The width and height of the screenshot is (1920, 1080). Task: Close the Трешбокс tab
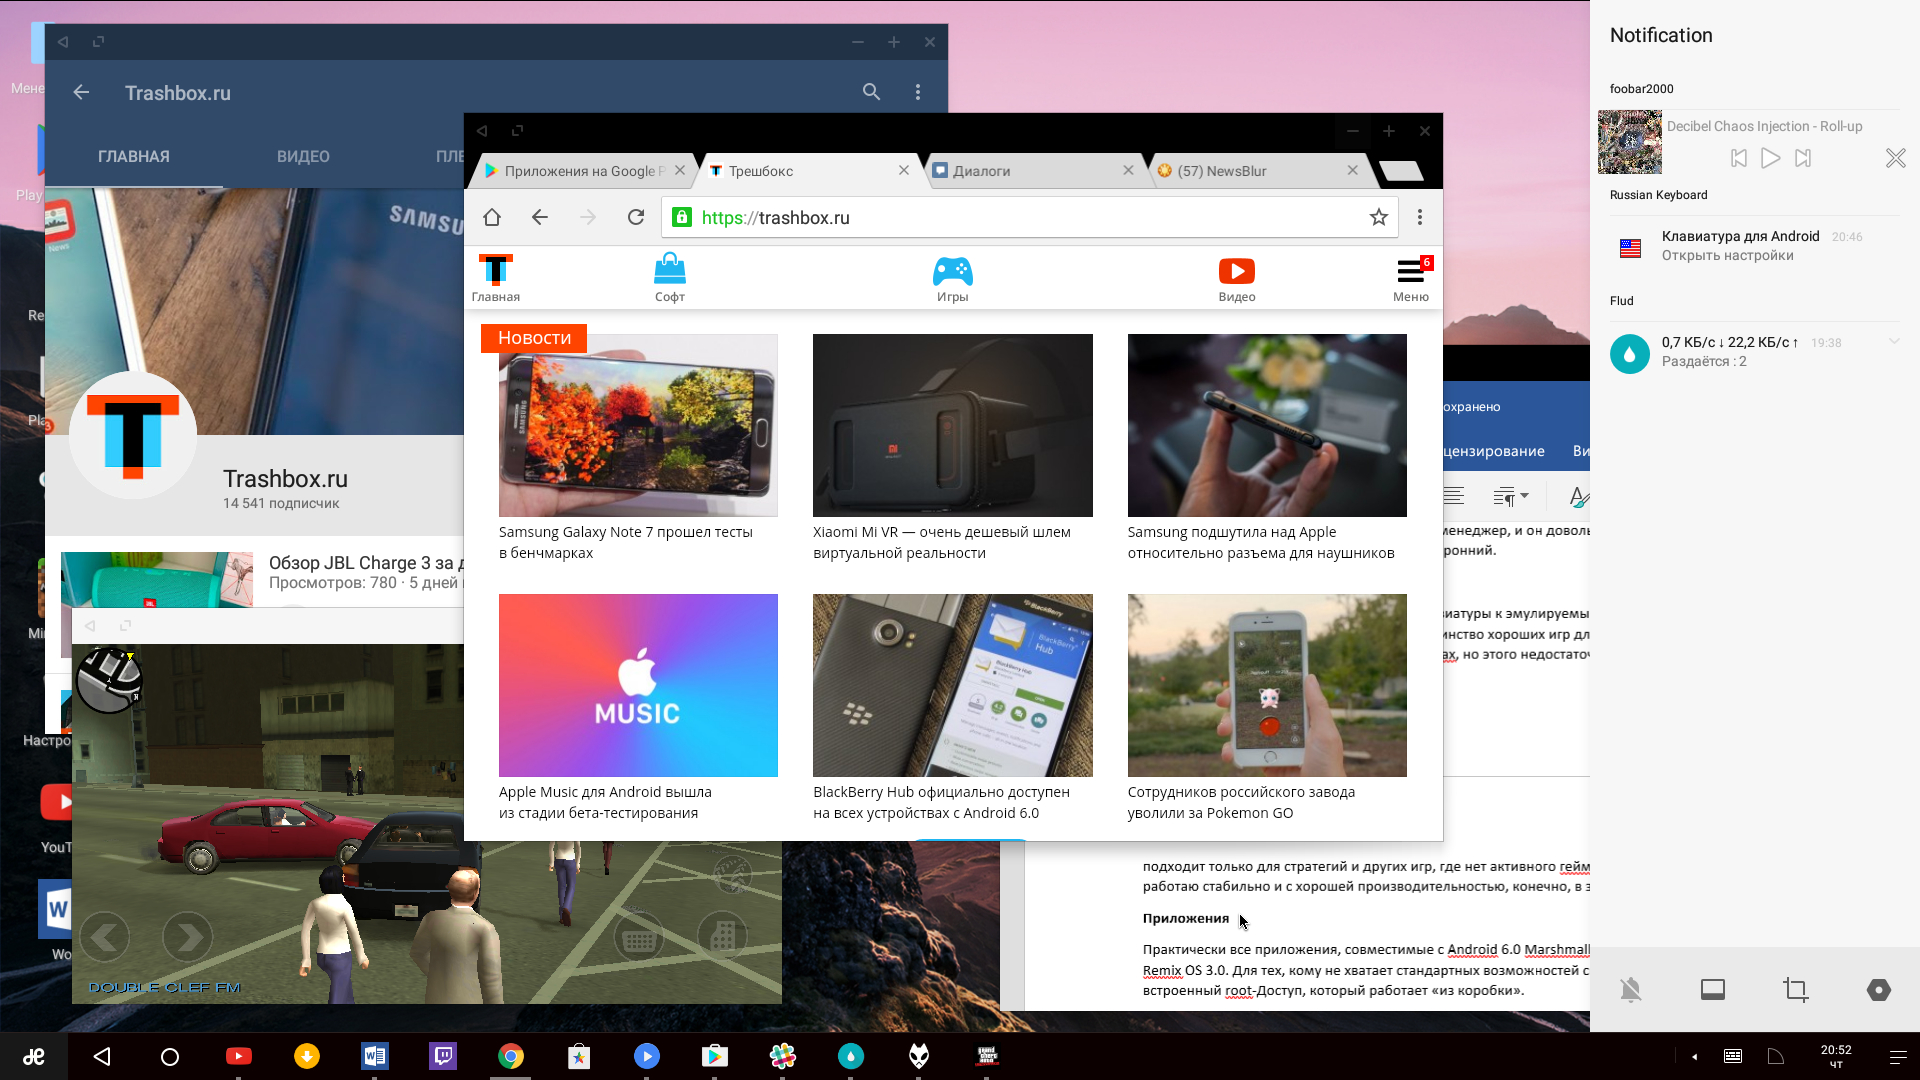[904, 170]
